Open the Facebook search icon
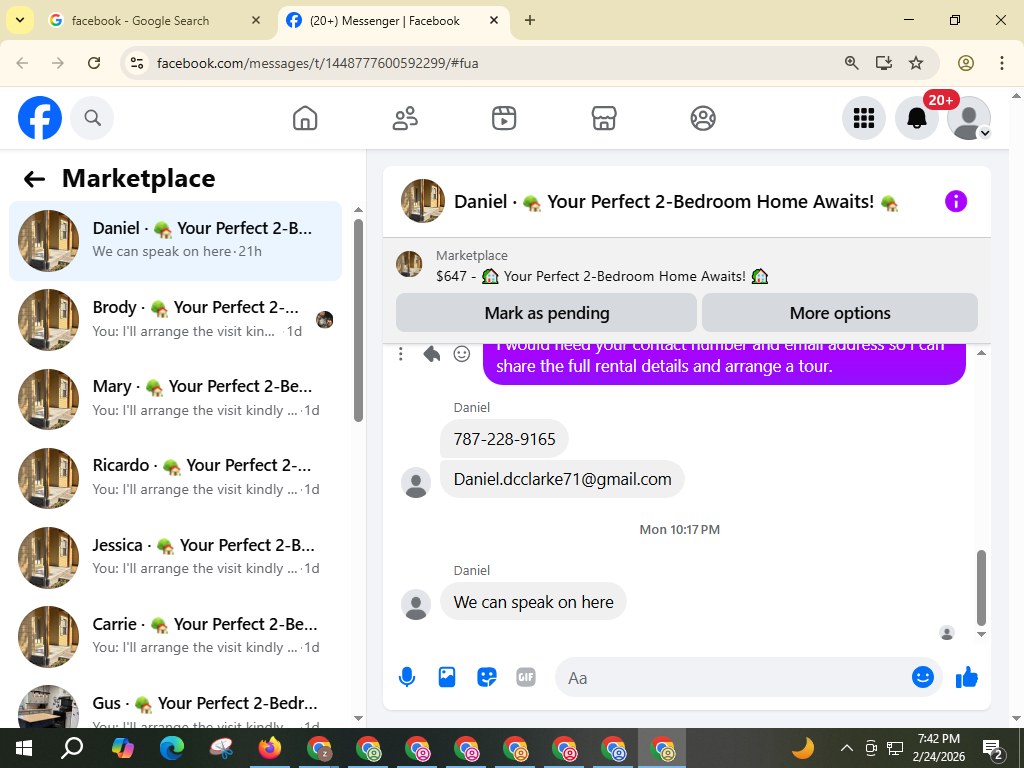1024x768 pixels. (92, 118)
